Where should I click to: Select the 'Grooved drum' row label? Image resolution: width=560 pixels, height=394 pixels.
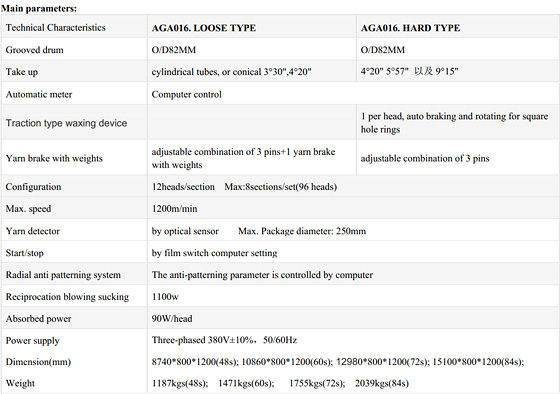(x=34, y=50)
